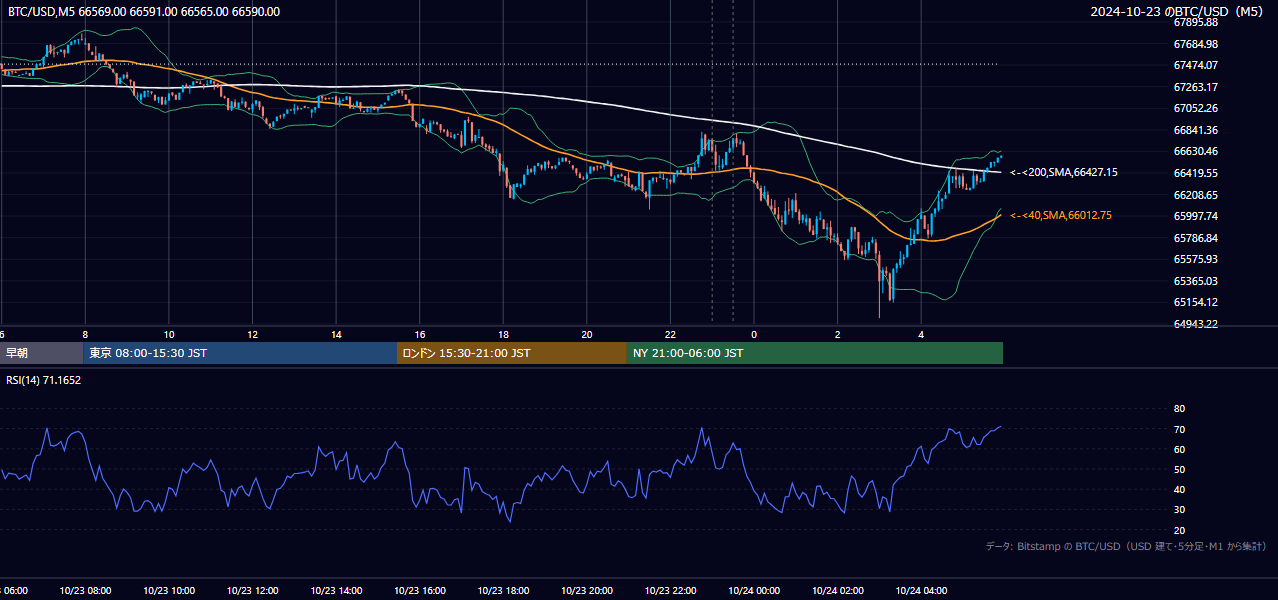The image size is (1278, 600).
Task: Click the 10/24 04:00 date axis label
Action: click(x=922, y=591)
